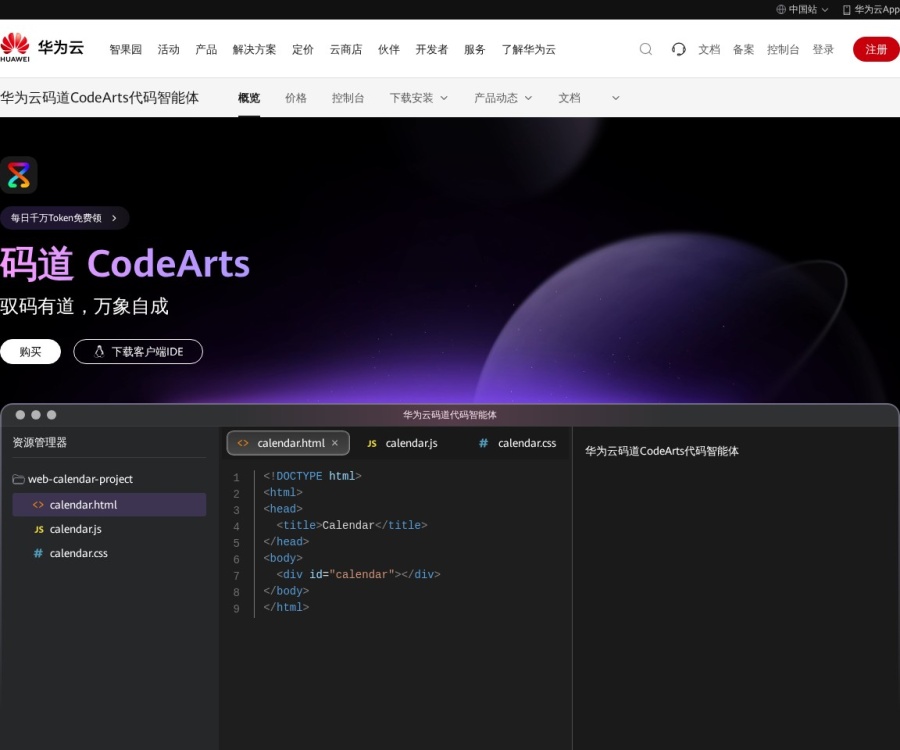Open 定价 menu
The width and height of the screenshot is (900, 750).
click(303, 49)
